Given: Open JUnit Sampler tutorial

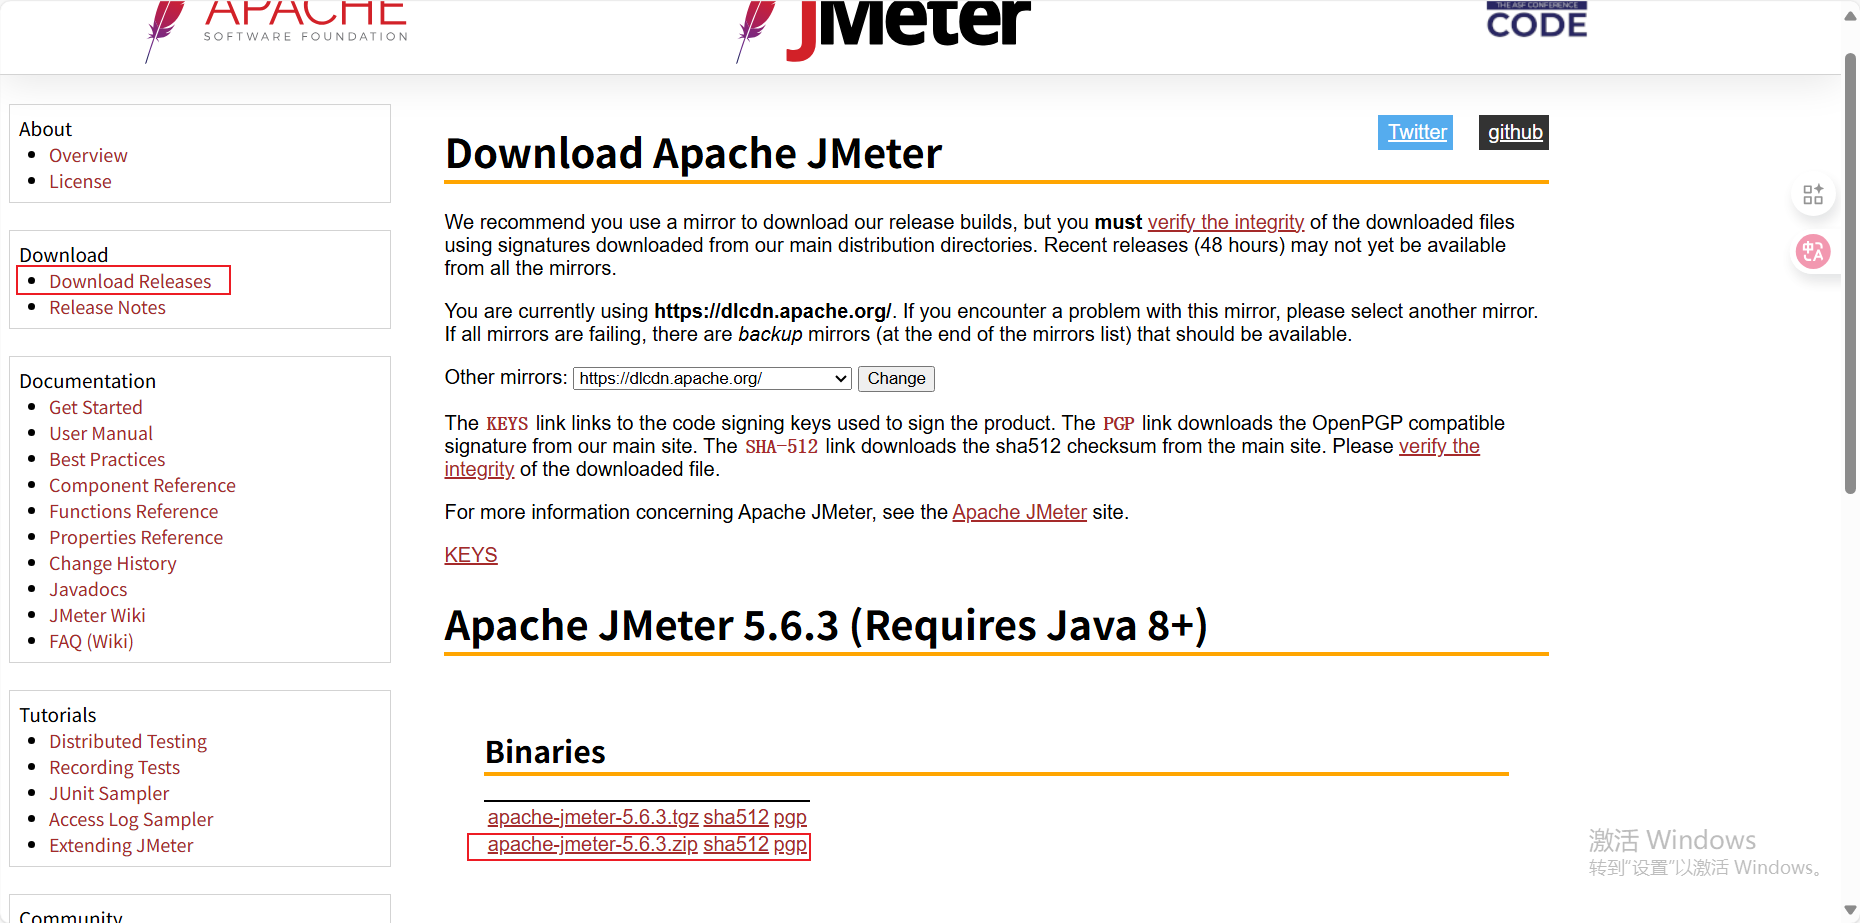Looking at the screenshot, I should coord(109,793).
